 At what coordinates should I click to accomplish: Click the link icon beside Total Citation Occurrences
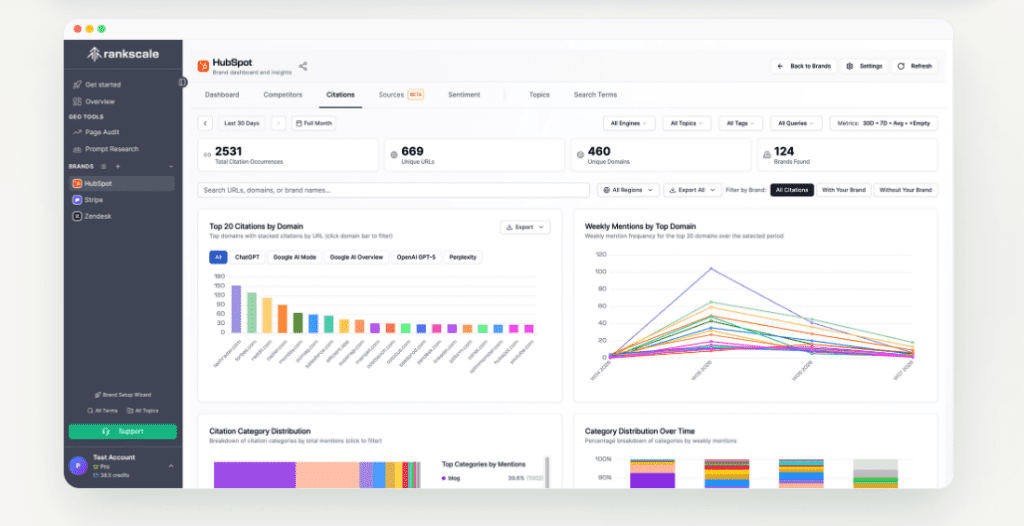point(208,155)
